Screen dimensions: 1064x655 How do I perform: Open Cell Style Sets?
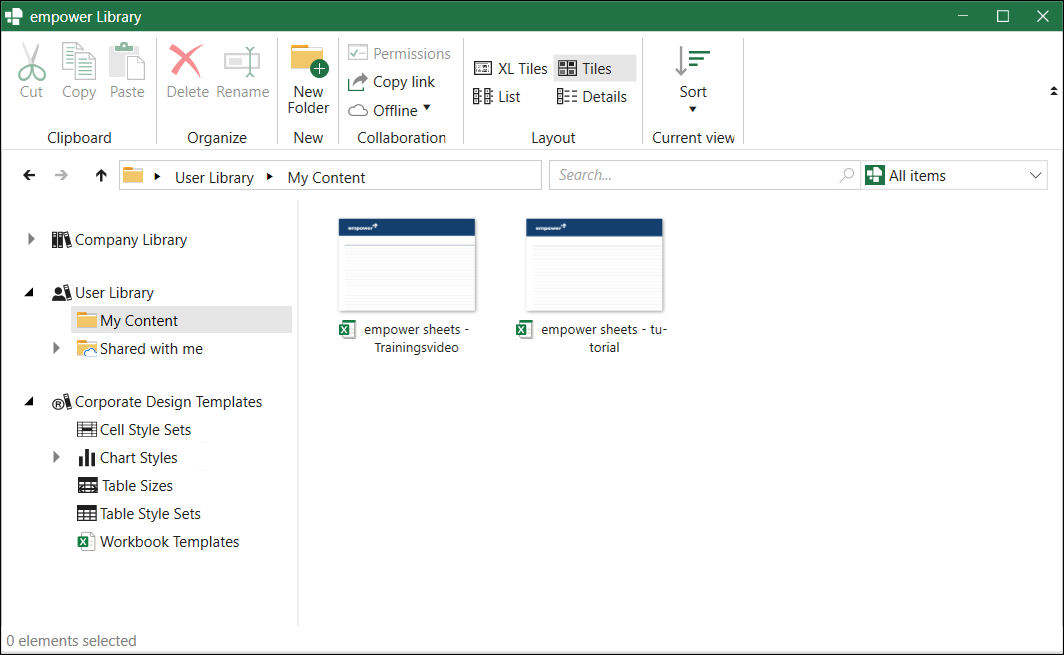tap(134, 430)
